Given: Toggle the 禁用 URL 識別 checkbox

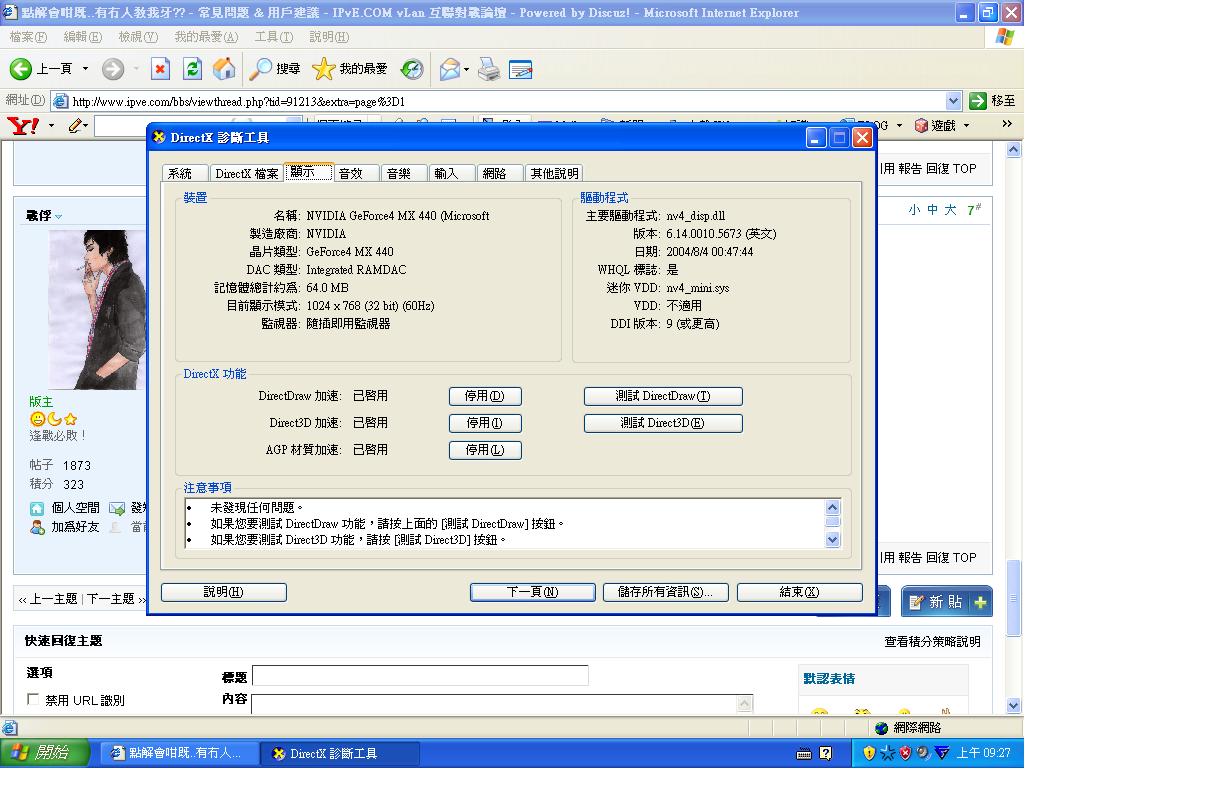Looking at the screenshot, I should [34, 700].
